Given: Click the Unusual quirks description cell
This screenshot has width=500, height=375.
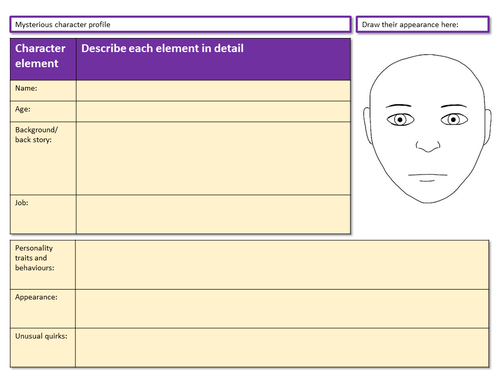Looking at the screenshot, I should pos(282,348).
